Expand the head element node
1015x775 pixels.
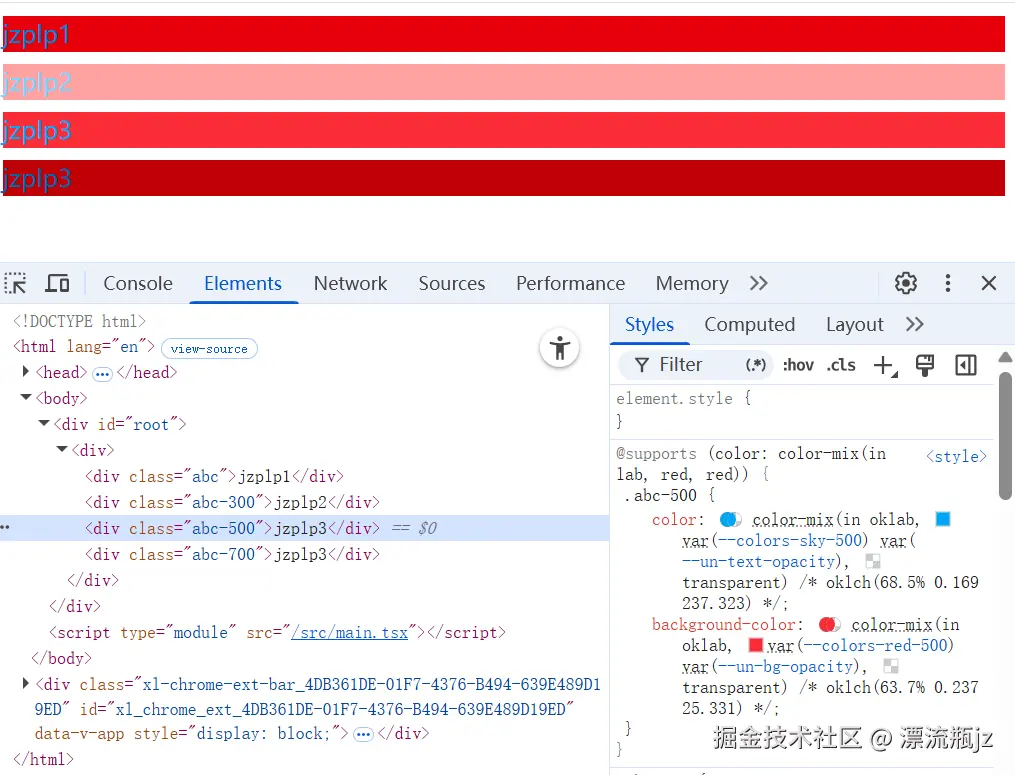[25, 372]
